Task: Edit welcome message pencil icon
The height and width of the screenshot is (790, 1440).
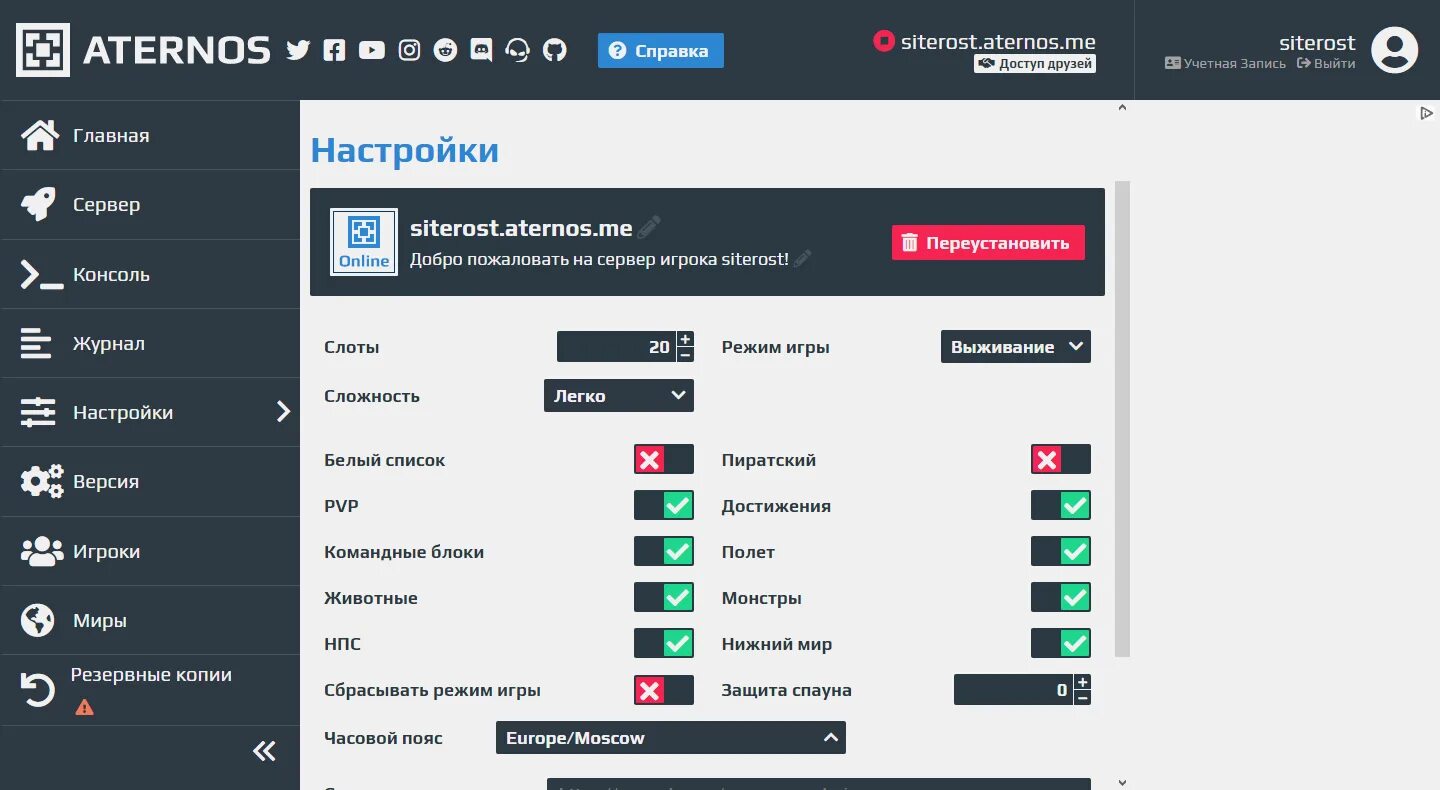Action: [x=802, y=259]
